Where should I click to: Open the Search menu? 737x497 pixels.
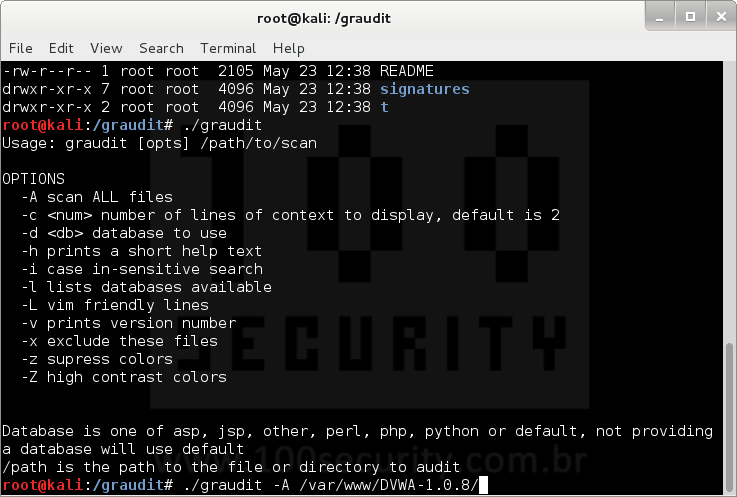(161, 48)
